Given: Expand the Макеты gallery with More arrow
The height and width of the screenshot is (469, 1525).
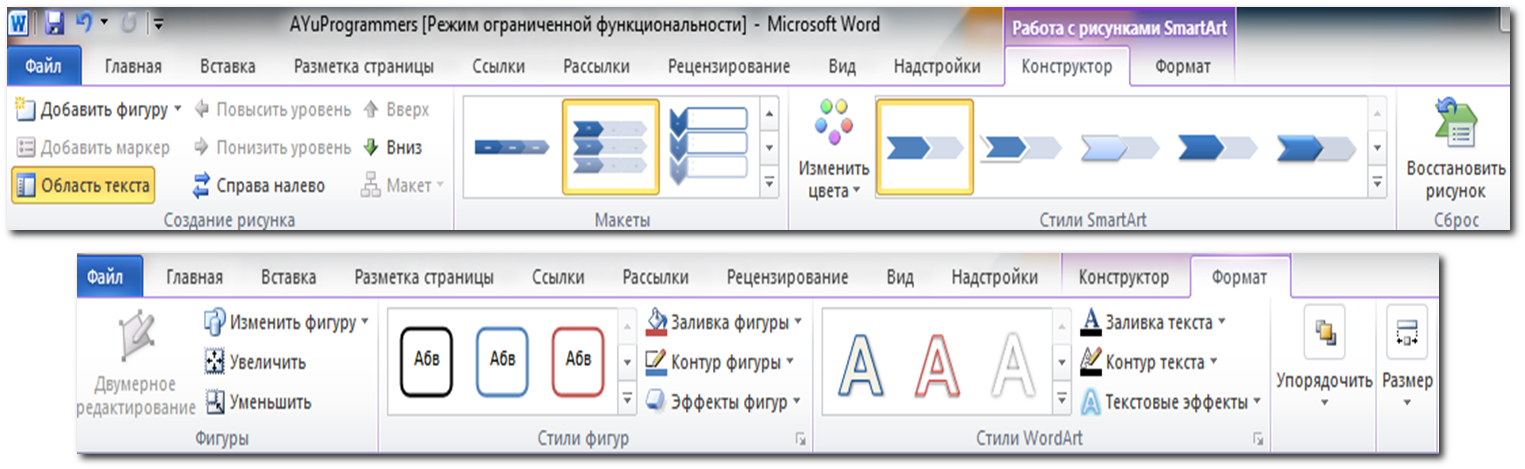Looking at the screenshot, I should [x=769, y=182].
